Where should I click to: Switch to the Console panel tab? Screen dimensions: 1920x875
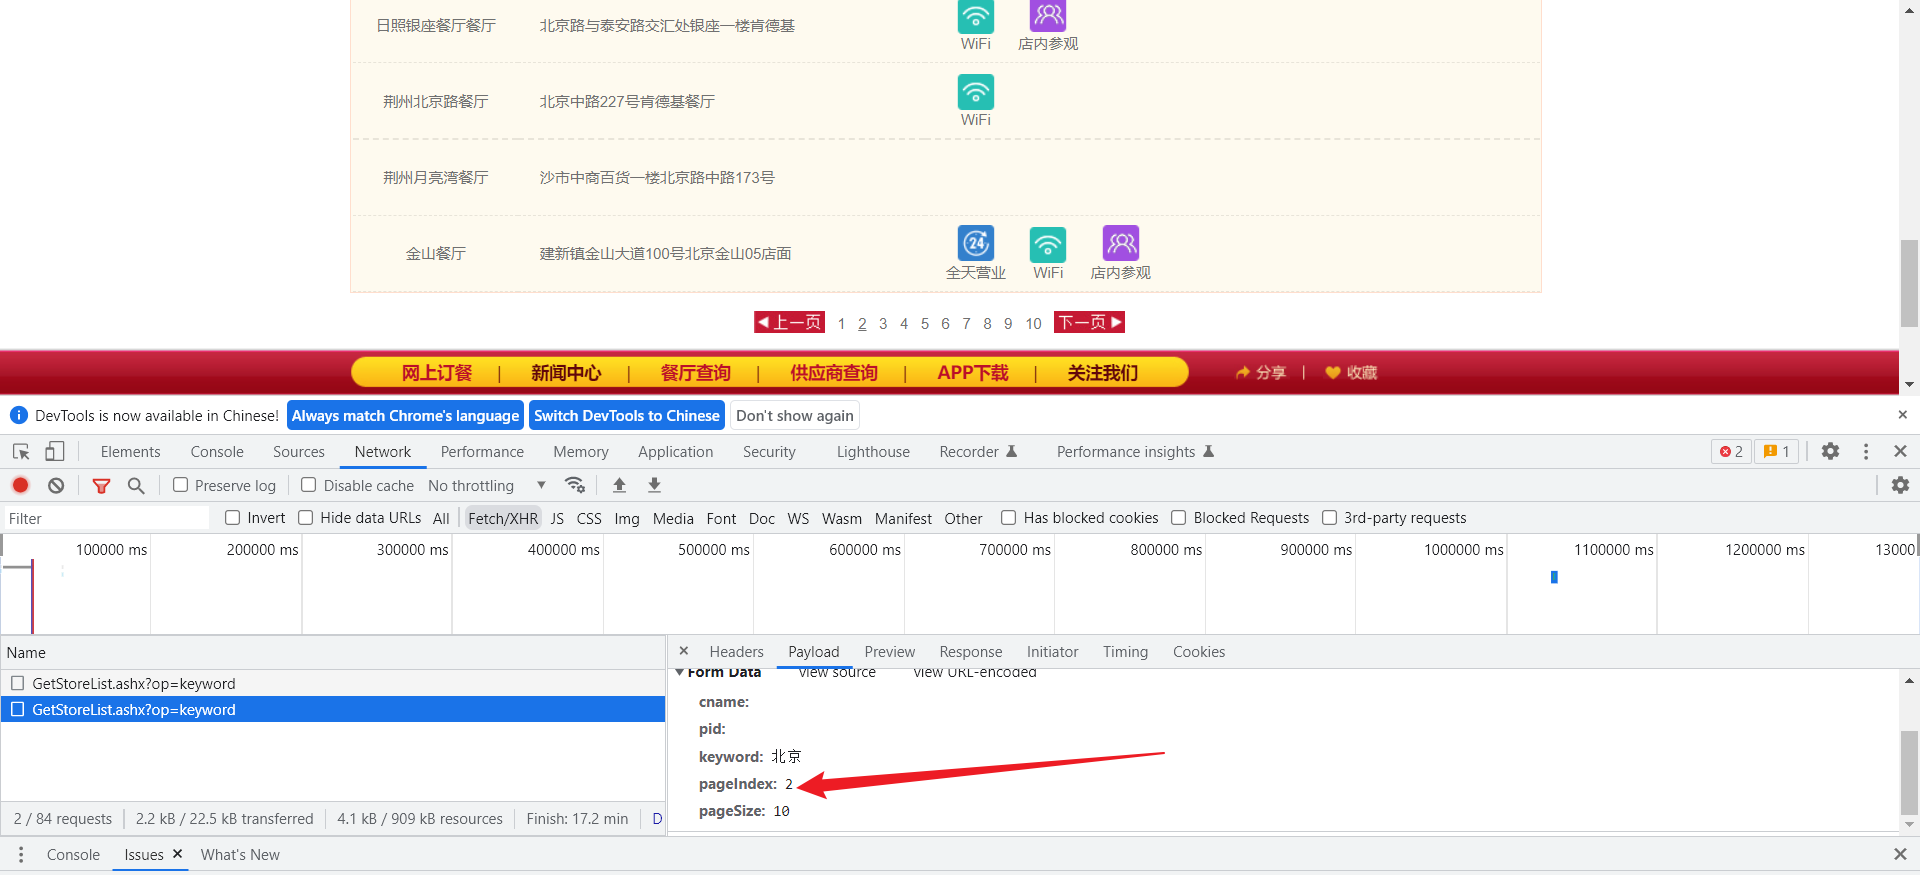click(217, 452)
